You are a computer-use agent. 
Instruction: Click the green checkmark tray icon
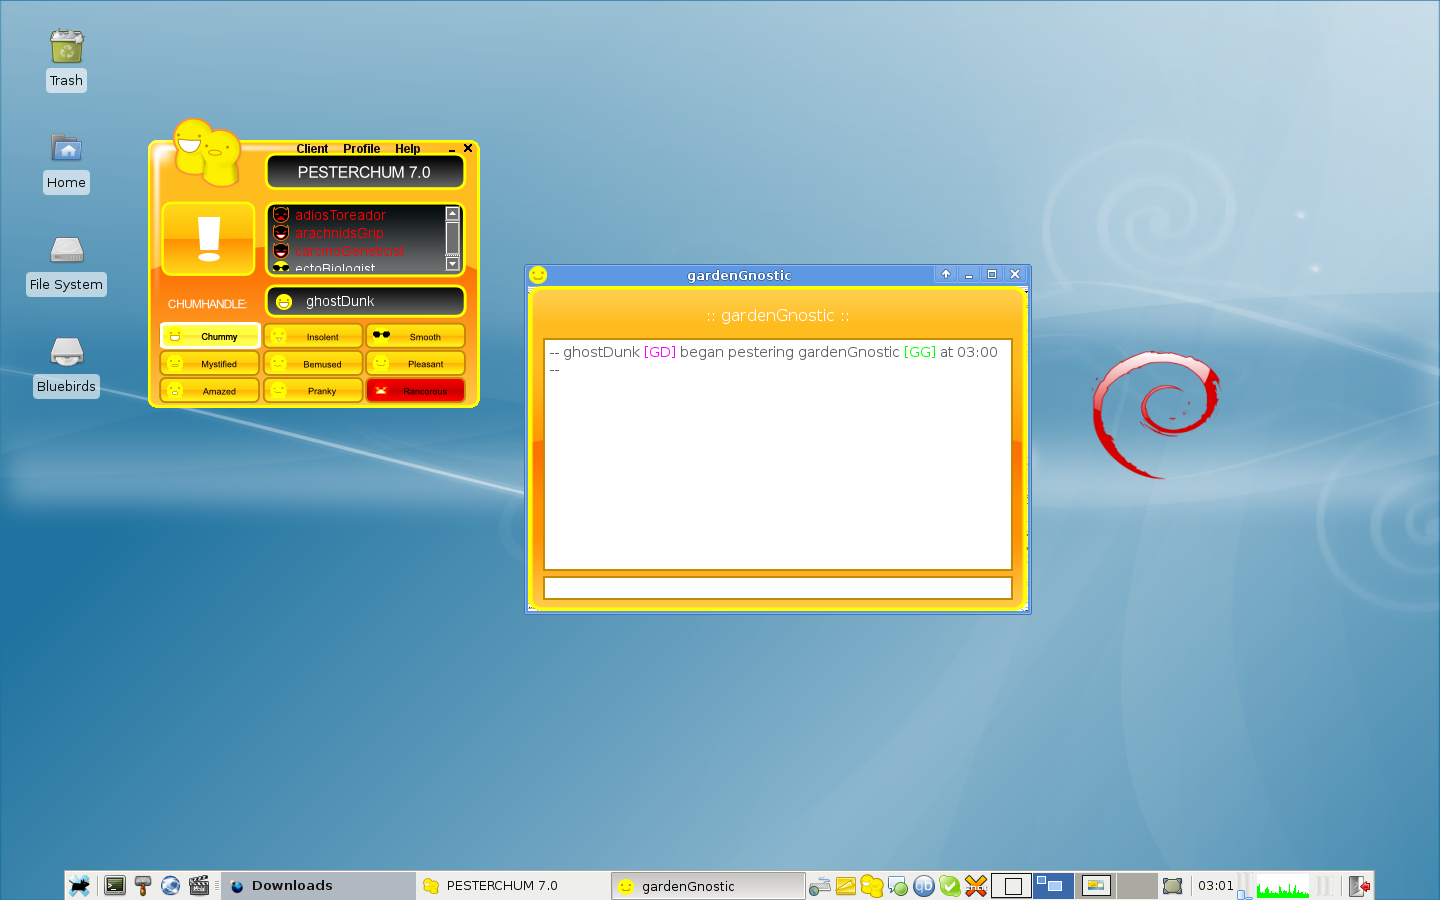click(949, 886)
